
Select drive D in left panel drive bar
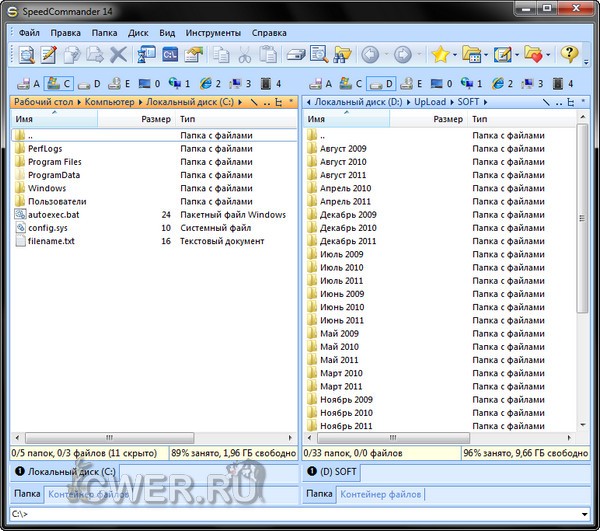point(89,83)
